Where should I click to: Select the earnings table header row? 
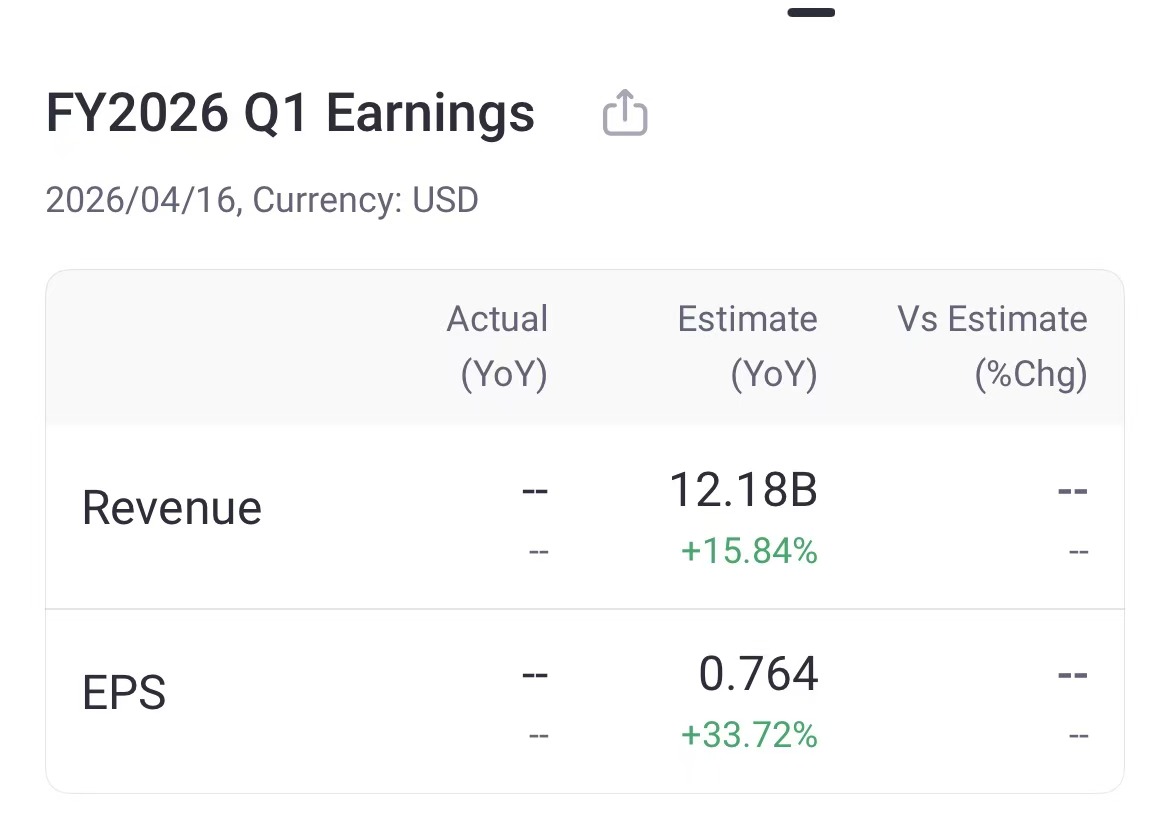click(x=583, y=346)
